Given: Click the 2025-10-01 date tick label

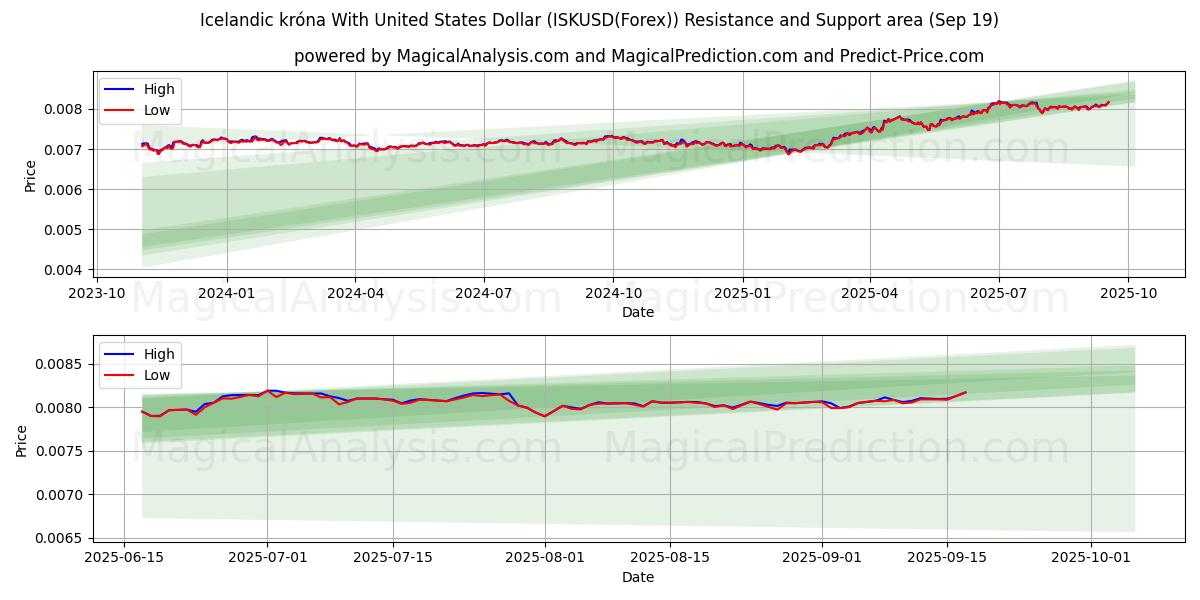Looking at the screenshot, I should [x=1091, y=558].
